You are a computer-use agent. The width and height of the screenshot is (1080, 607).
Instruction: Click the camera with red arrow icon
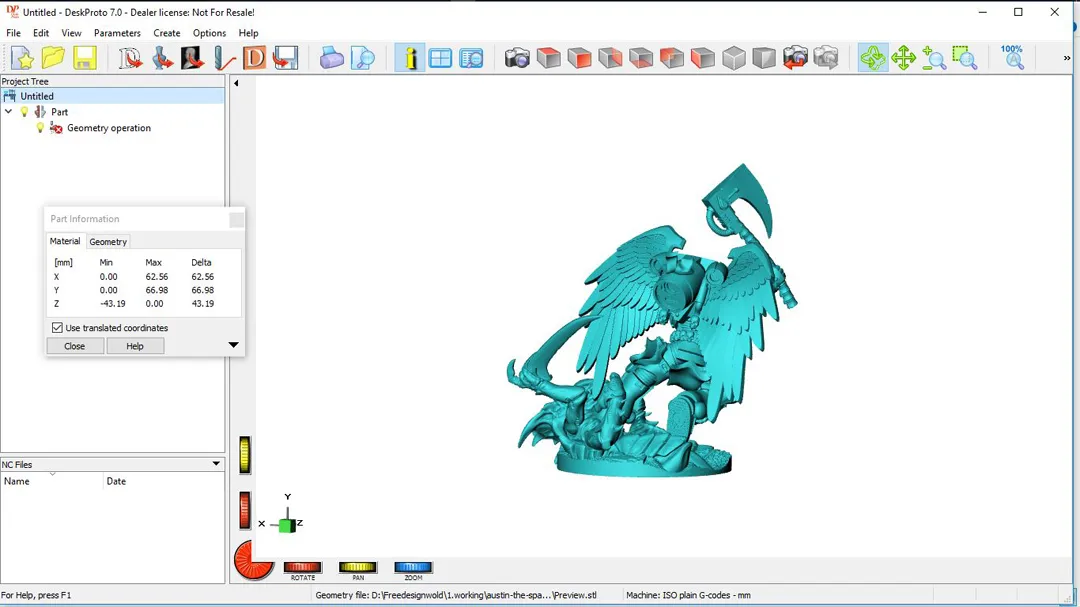click(795, 58)
